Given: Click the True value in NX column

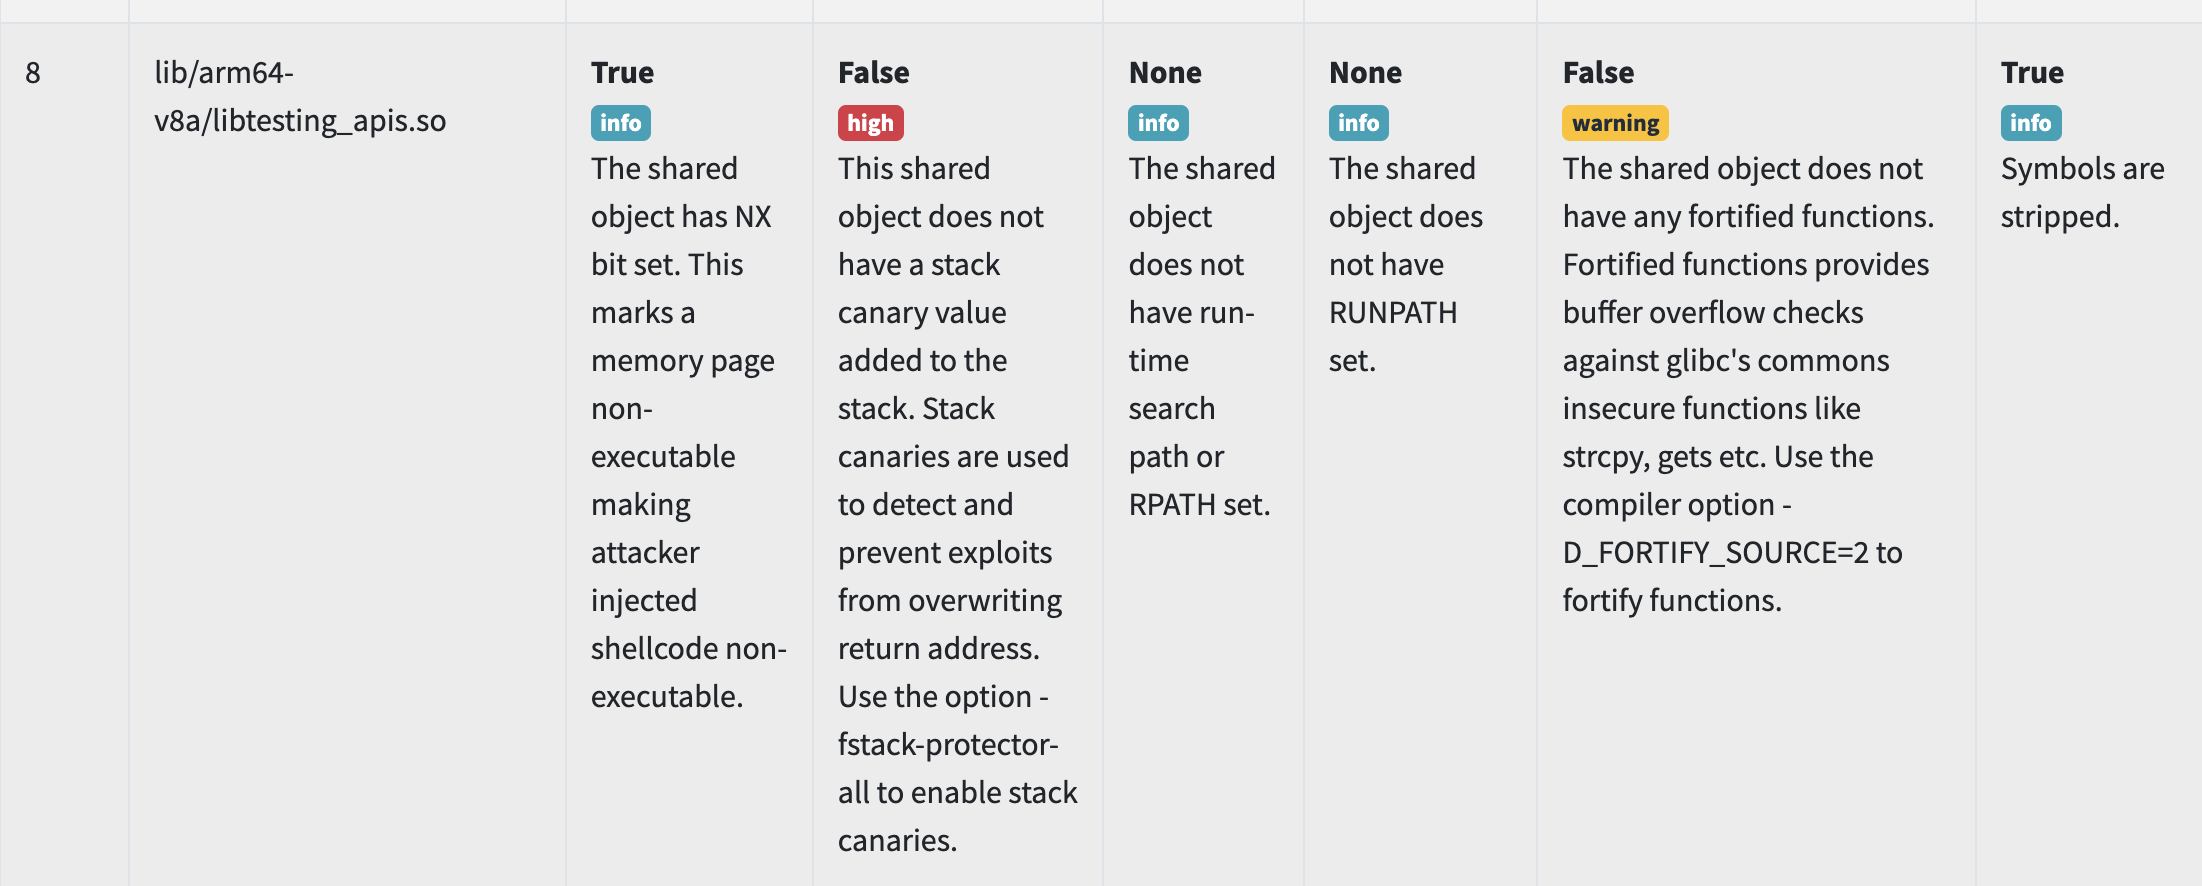Looking at the screenshot, I should click(x=622, y=73).
